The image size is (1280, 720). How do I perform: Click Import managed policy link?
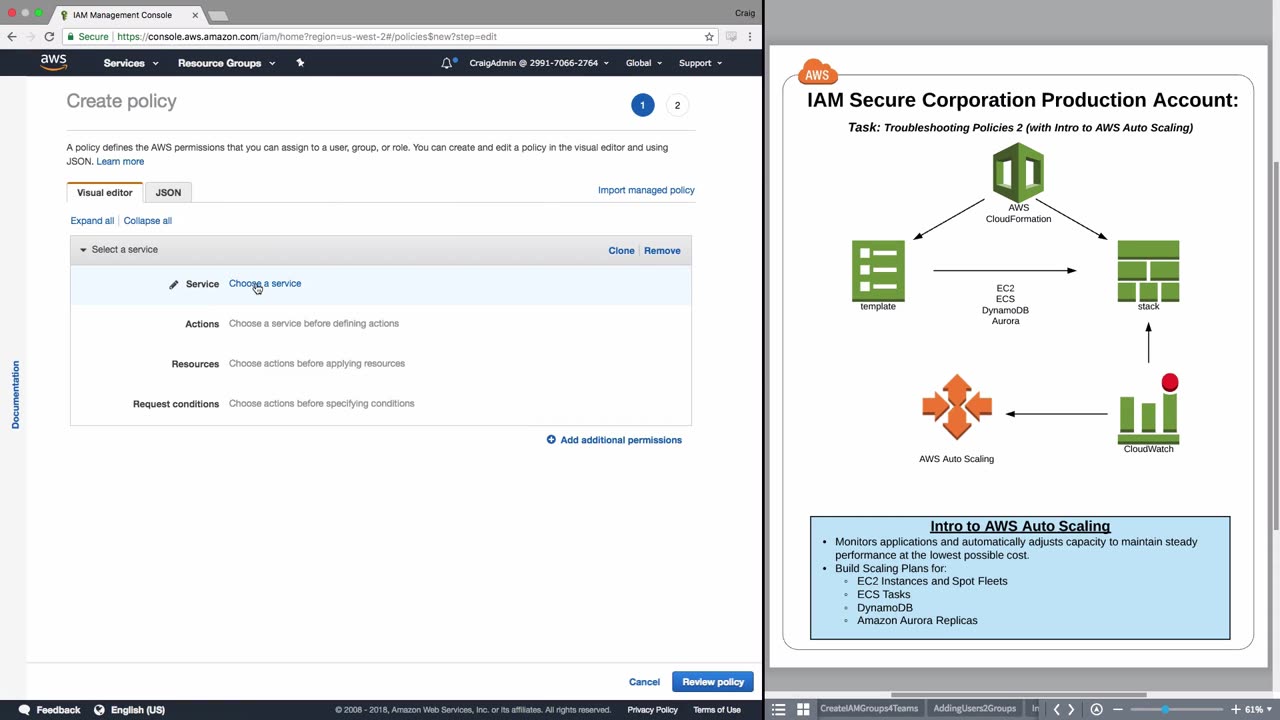point(646,190)
